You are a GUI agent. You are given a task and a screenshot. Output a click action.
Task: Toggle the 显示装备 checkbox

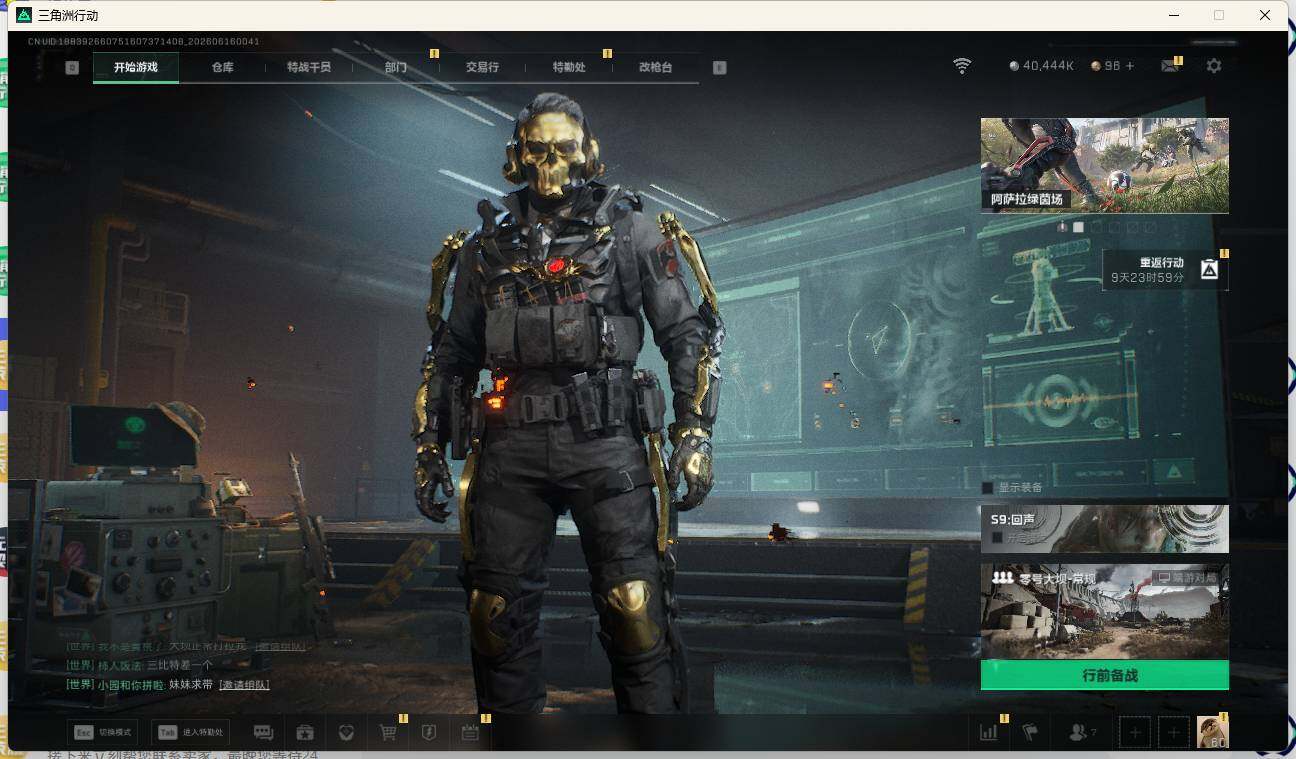click(987, 488)
